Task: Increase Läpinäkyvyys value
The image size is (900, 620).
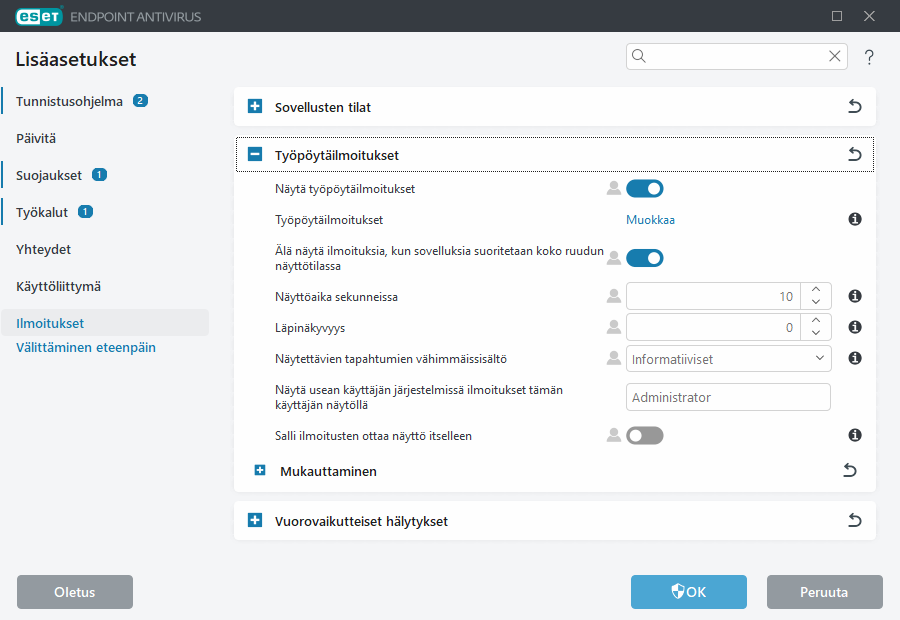Action: coord(816,320)
